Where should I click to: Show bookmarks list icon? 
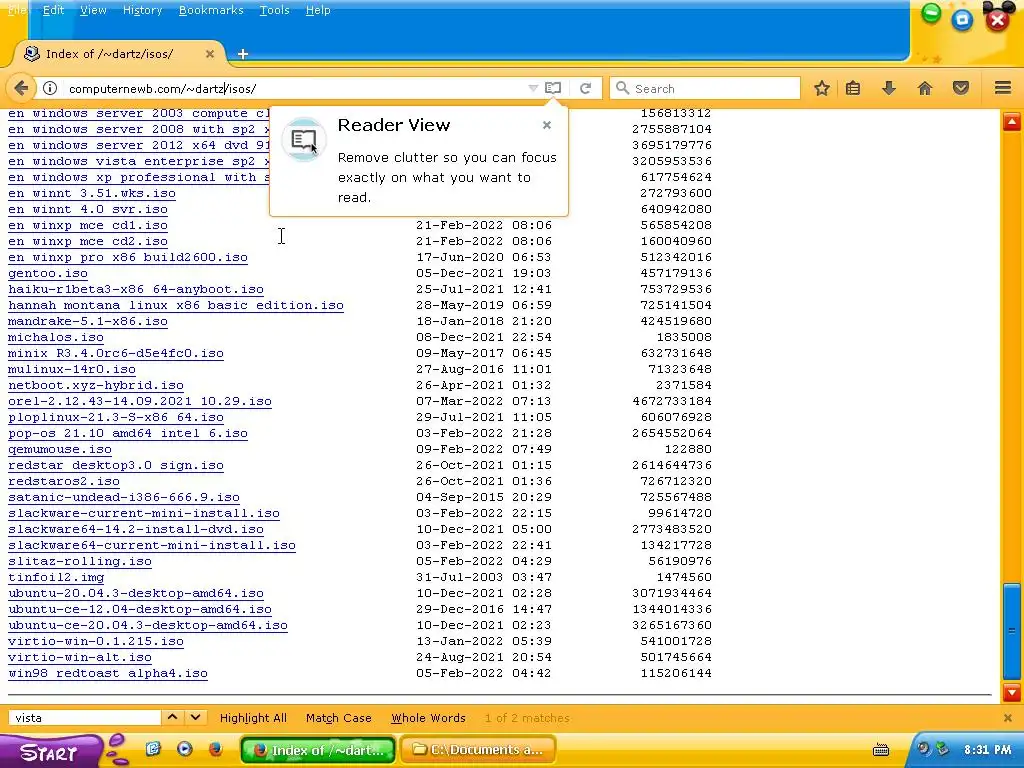click(853, 88)
